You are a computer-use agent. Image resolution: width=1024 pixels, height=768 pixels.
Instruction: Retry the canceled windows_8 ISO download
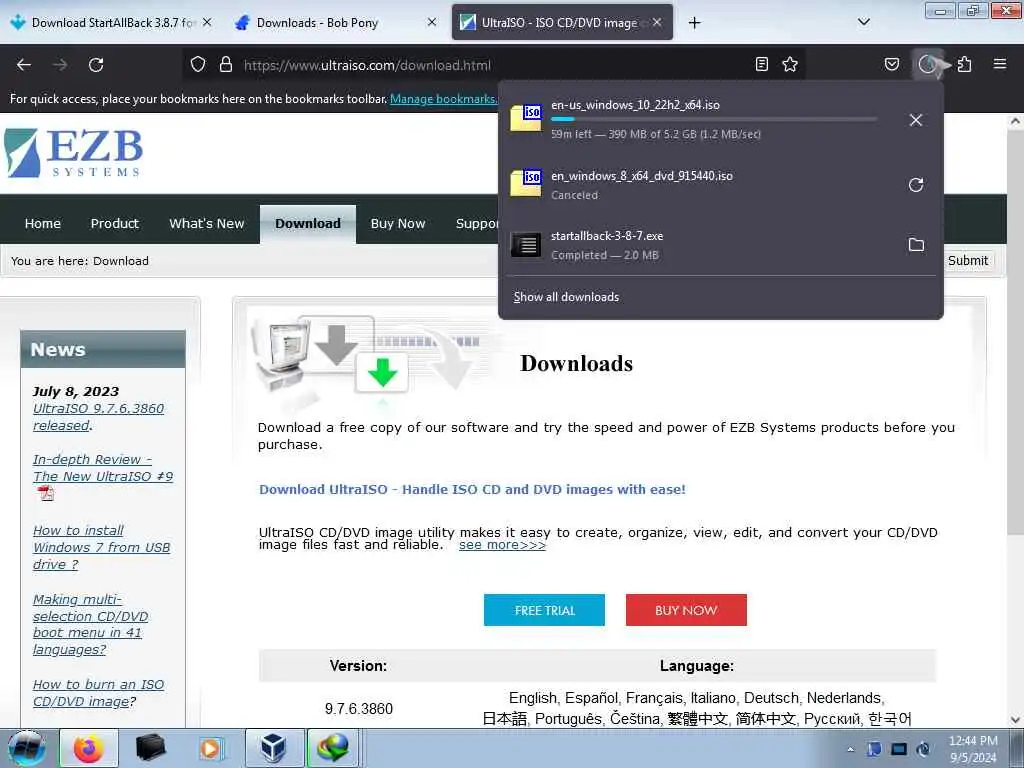pos(916,185)
